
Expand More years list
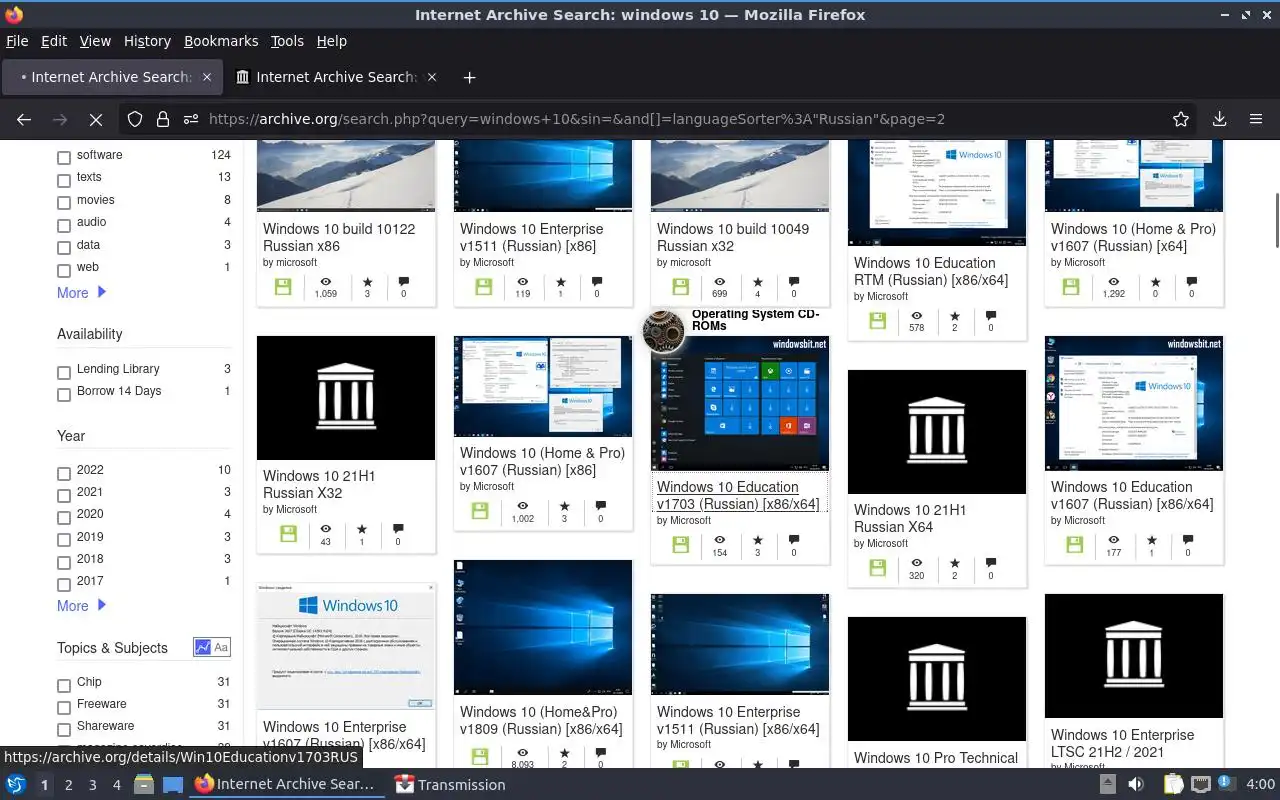81,606
